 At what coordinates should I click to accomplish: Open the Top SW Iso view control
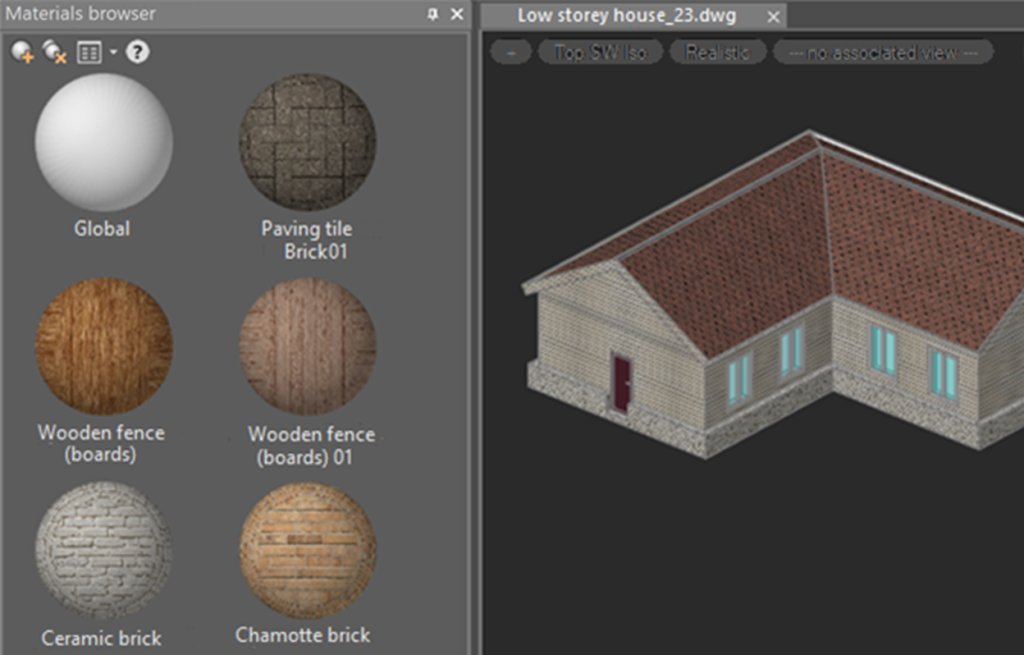click(x=601, y=51)
